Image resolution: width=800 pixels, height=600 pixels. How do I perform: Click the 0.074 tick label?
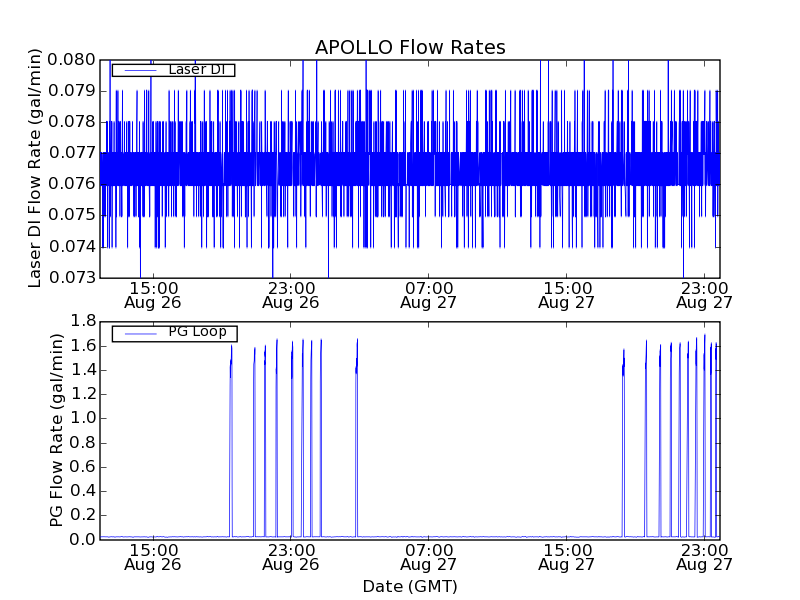click(x=71, y=246)
